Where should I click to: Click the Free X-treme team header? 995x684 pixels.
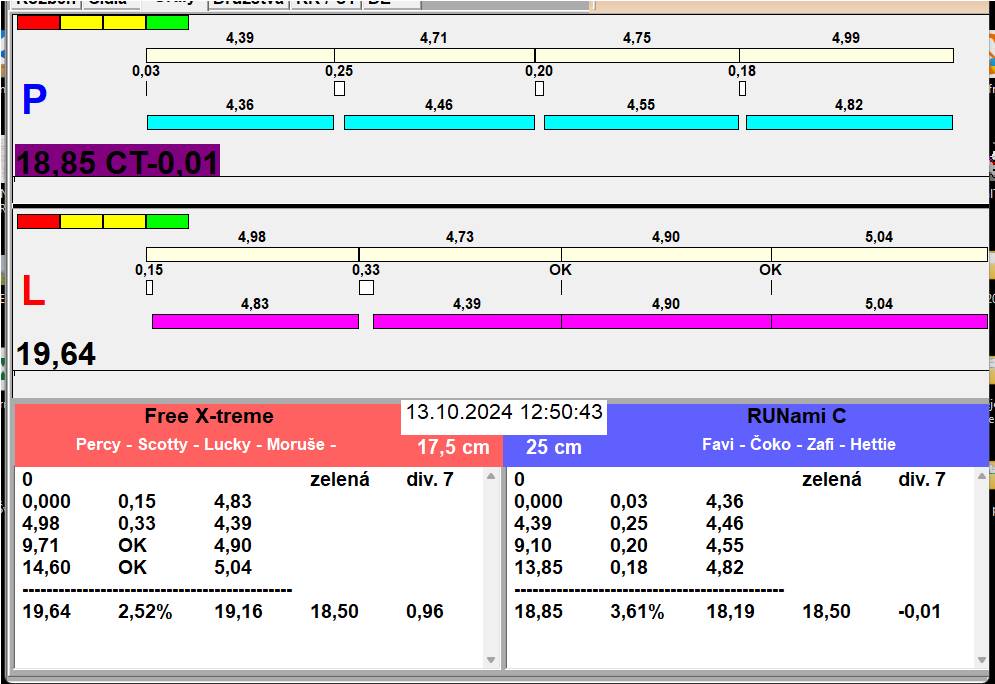[x=208, y=417]
